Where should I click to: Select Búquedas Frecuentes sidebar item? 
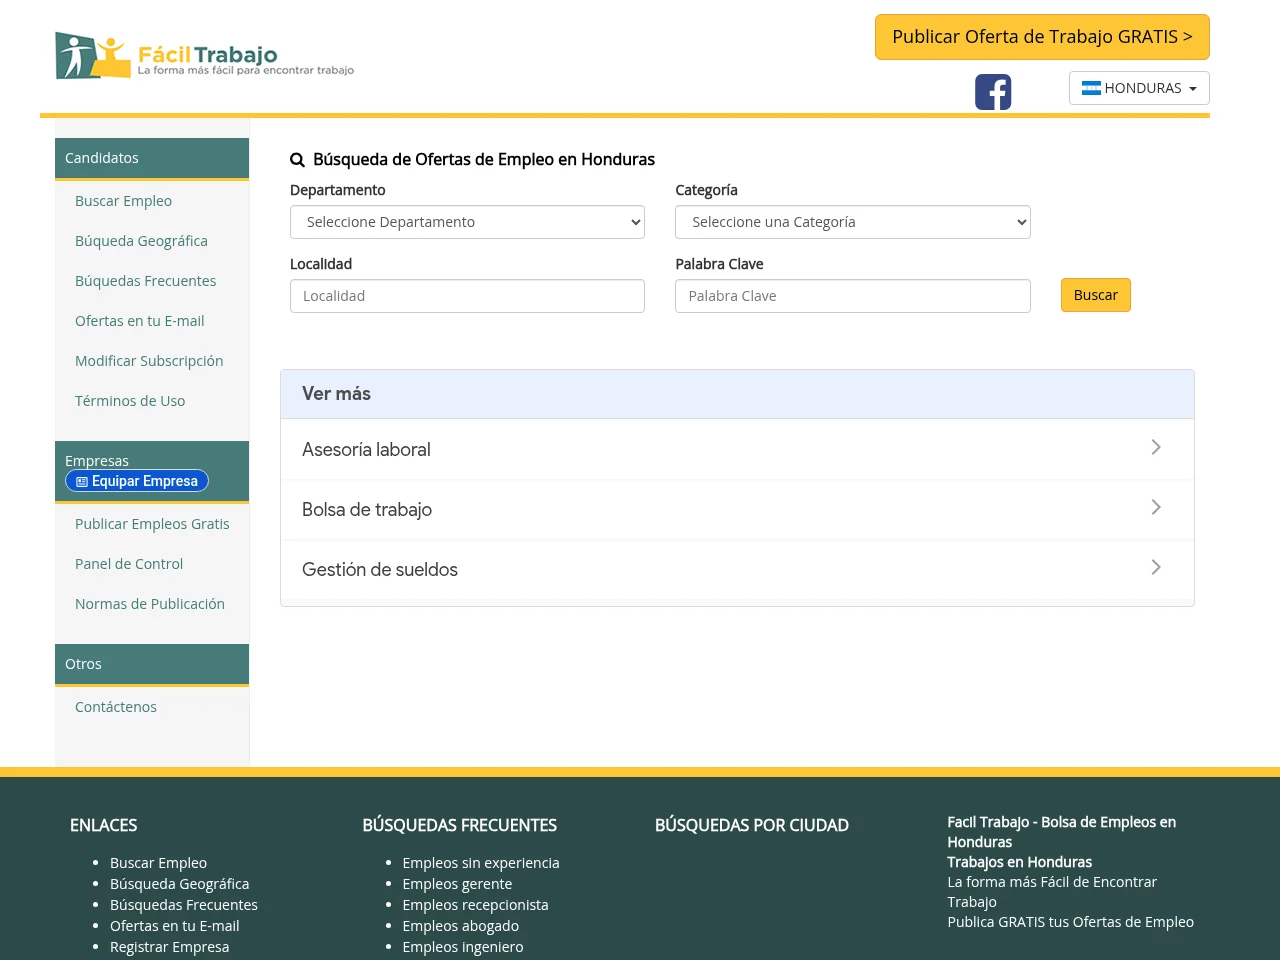click(145, 281)
